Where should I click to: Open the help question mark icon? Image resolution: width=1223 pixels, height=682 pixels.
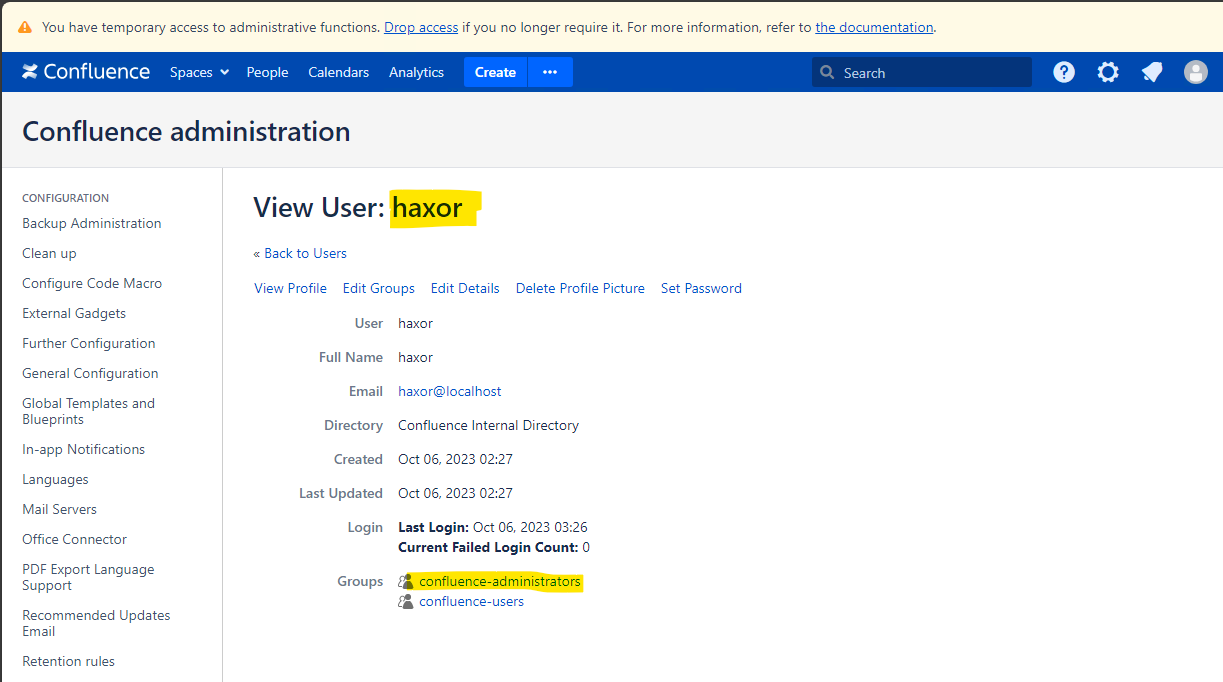[1064, 72]
